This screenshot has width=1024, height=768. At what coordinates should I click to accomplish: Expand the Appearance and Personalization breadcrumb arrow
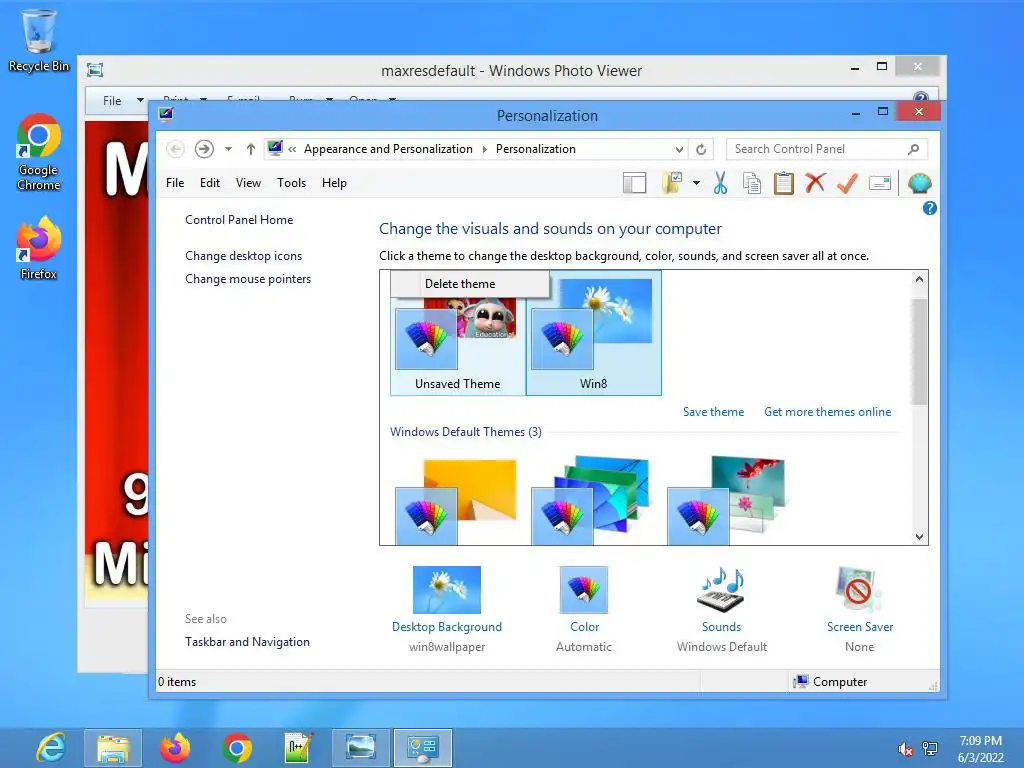click(x=485, y=150)
